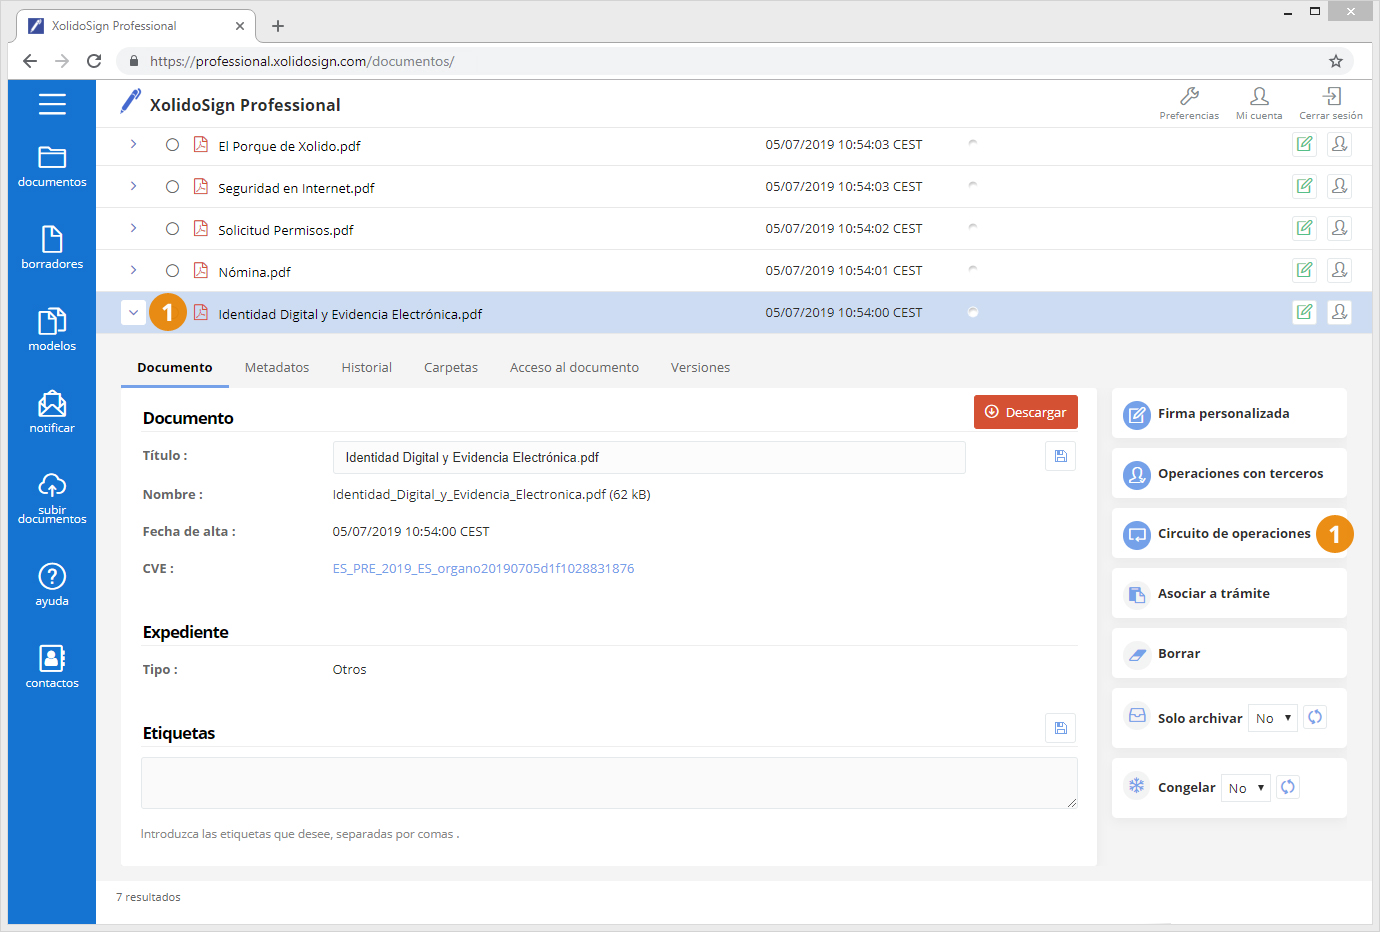Click Firma personalizada
Viewport: 1380px width, 932px height.
click(x=1229, y=413)
